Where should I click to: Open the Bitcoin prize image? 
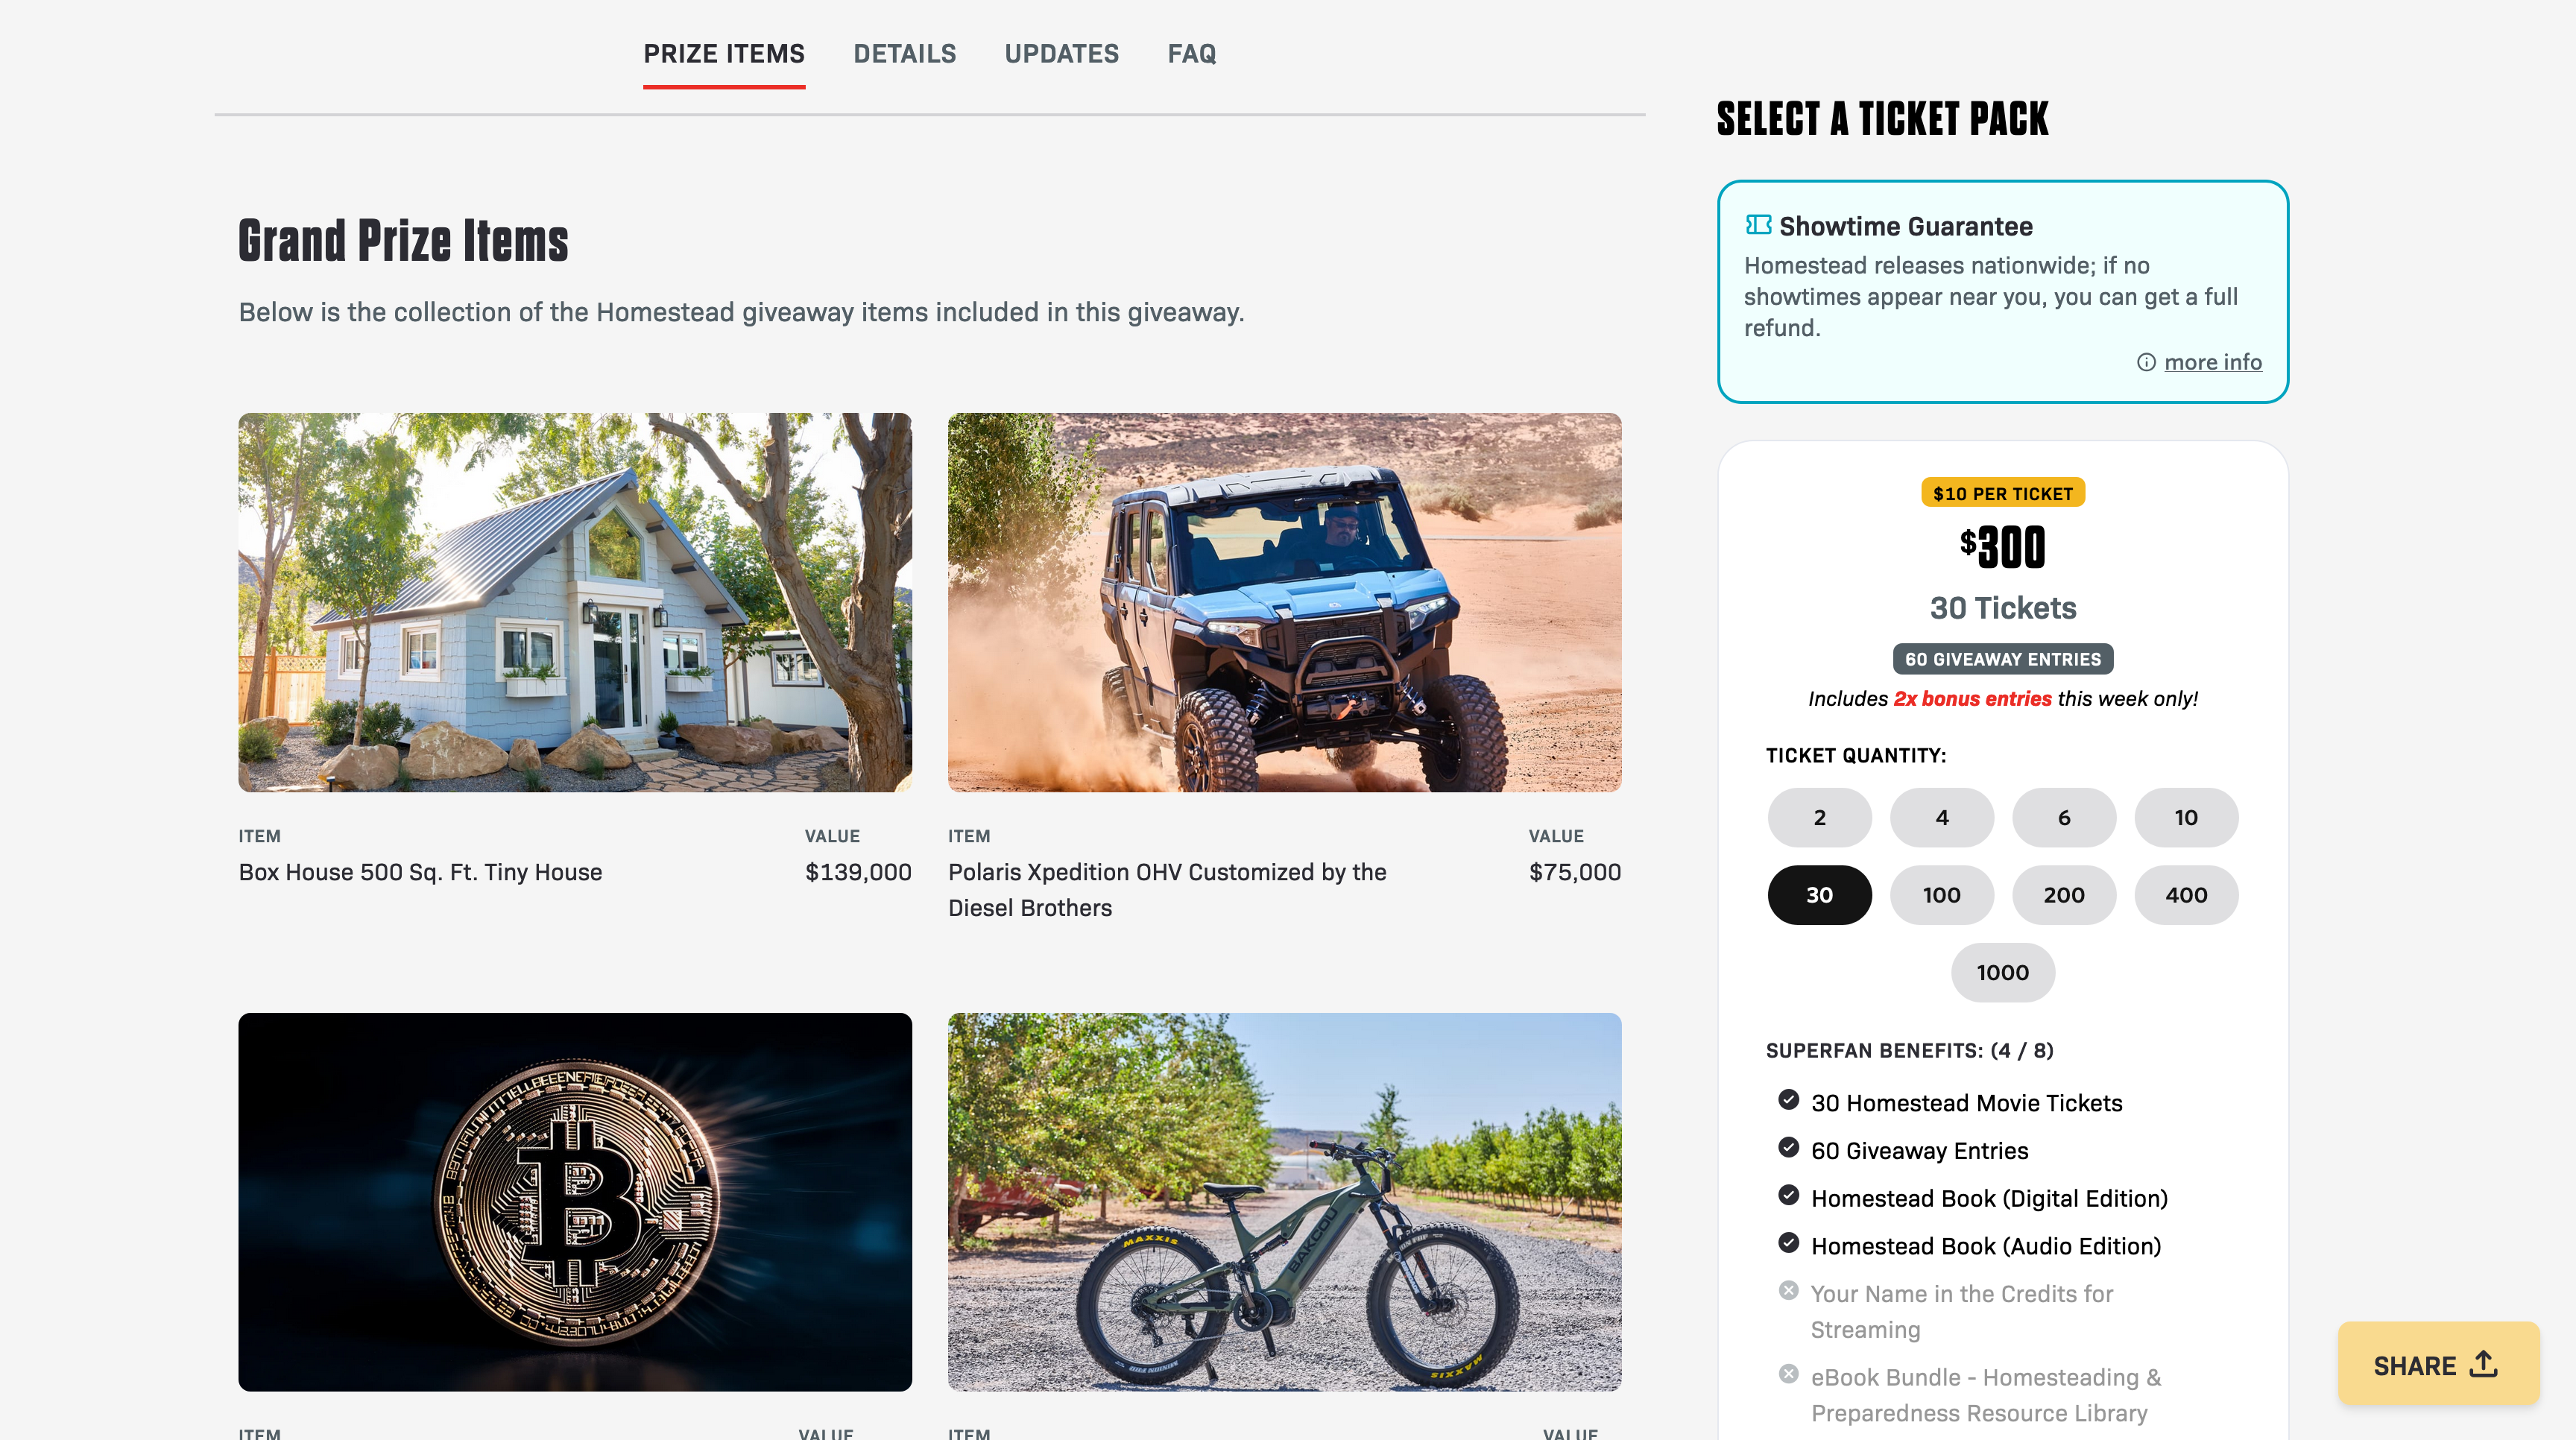[x=575, y=1202]
